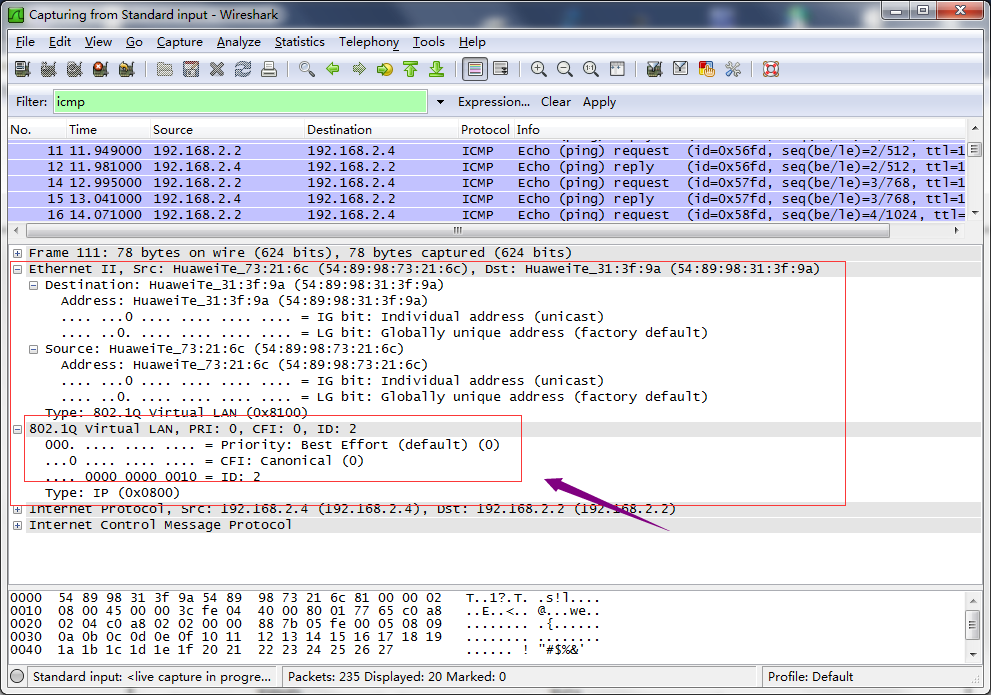Sort packets by Protocol column header
The height and width of the screenshot is (695, 991).
[485, 130]
